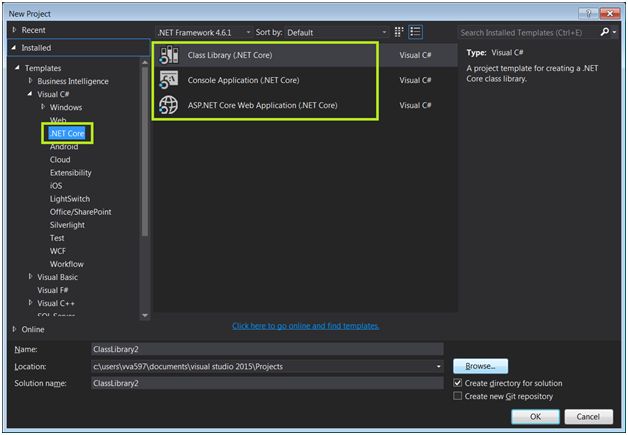Select the Web template category

58,120
